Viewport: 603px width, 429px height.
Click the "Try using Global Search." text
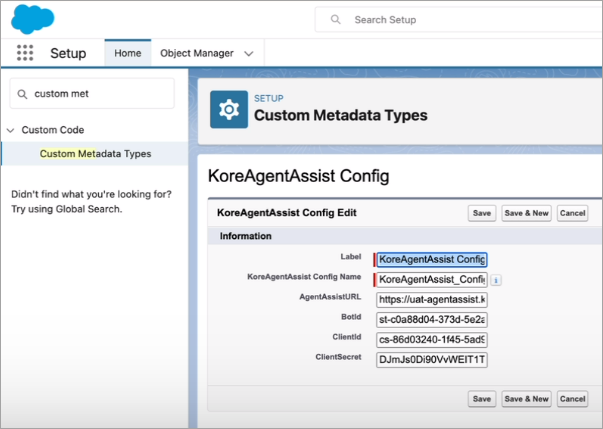(x=66, y=209)
